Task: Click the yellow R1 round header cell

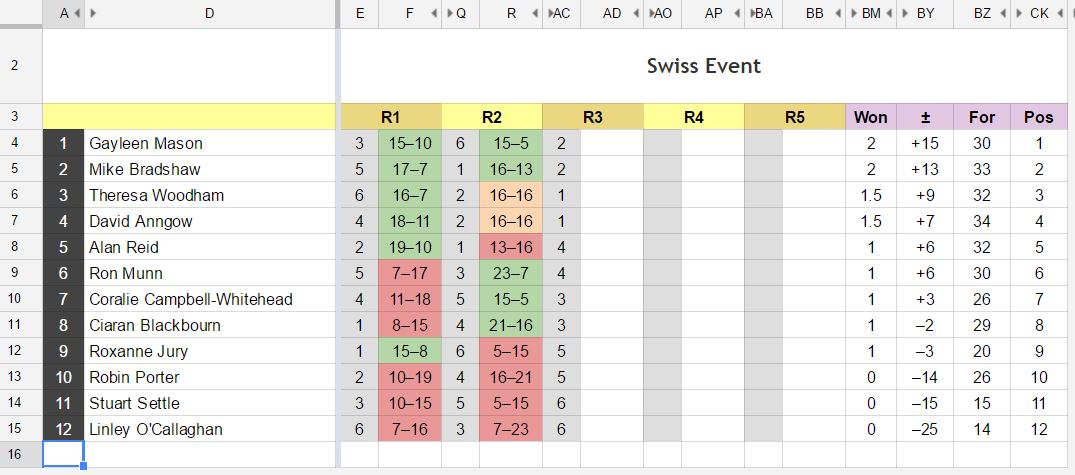Action: click(391, 117)
